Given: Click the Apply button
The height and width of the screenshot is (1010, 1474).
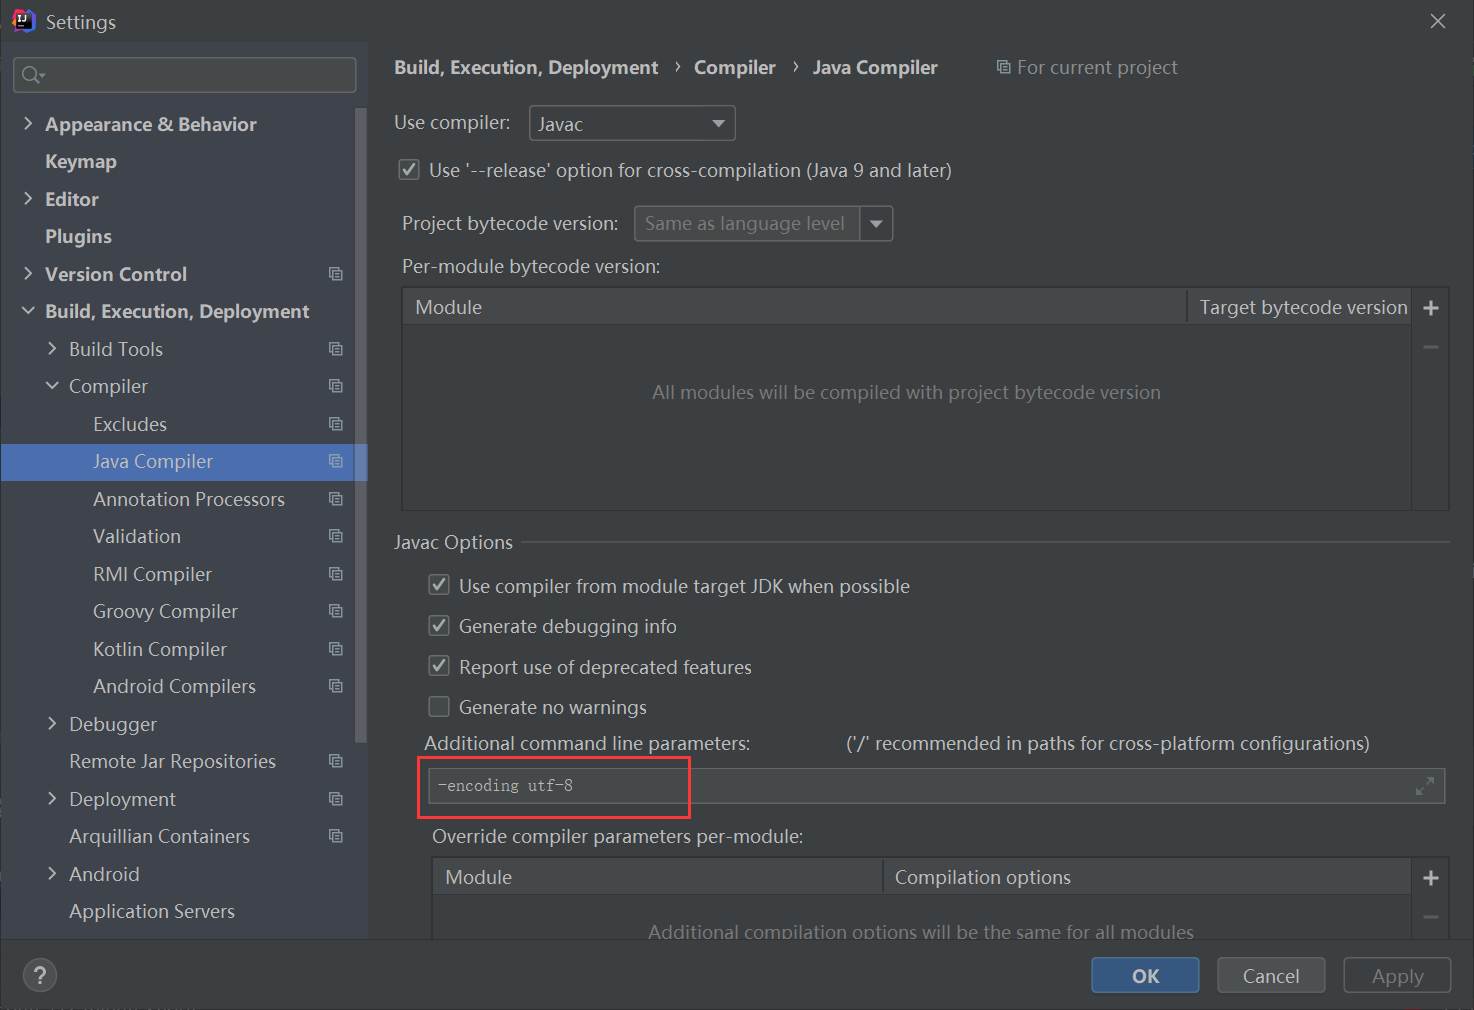Looking at the screenshot, I should coord(1397,976).
